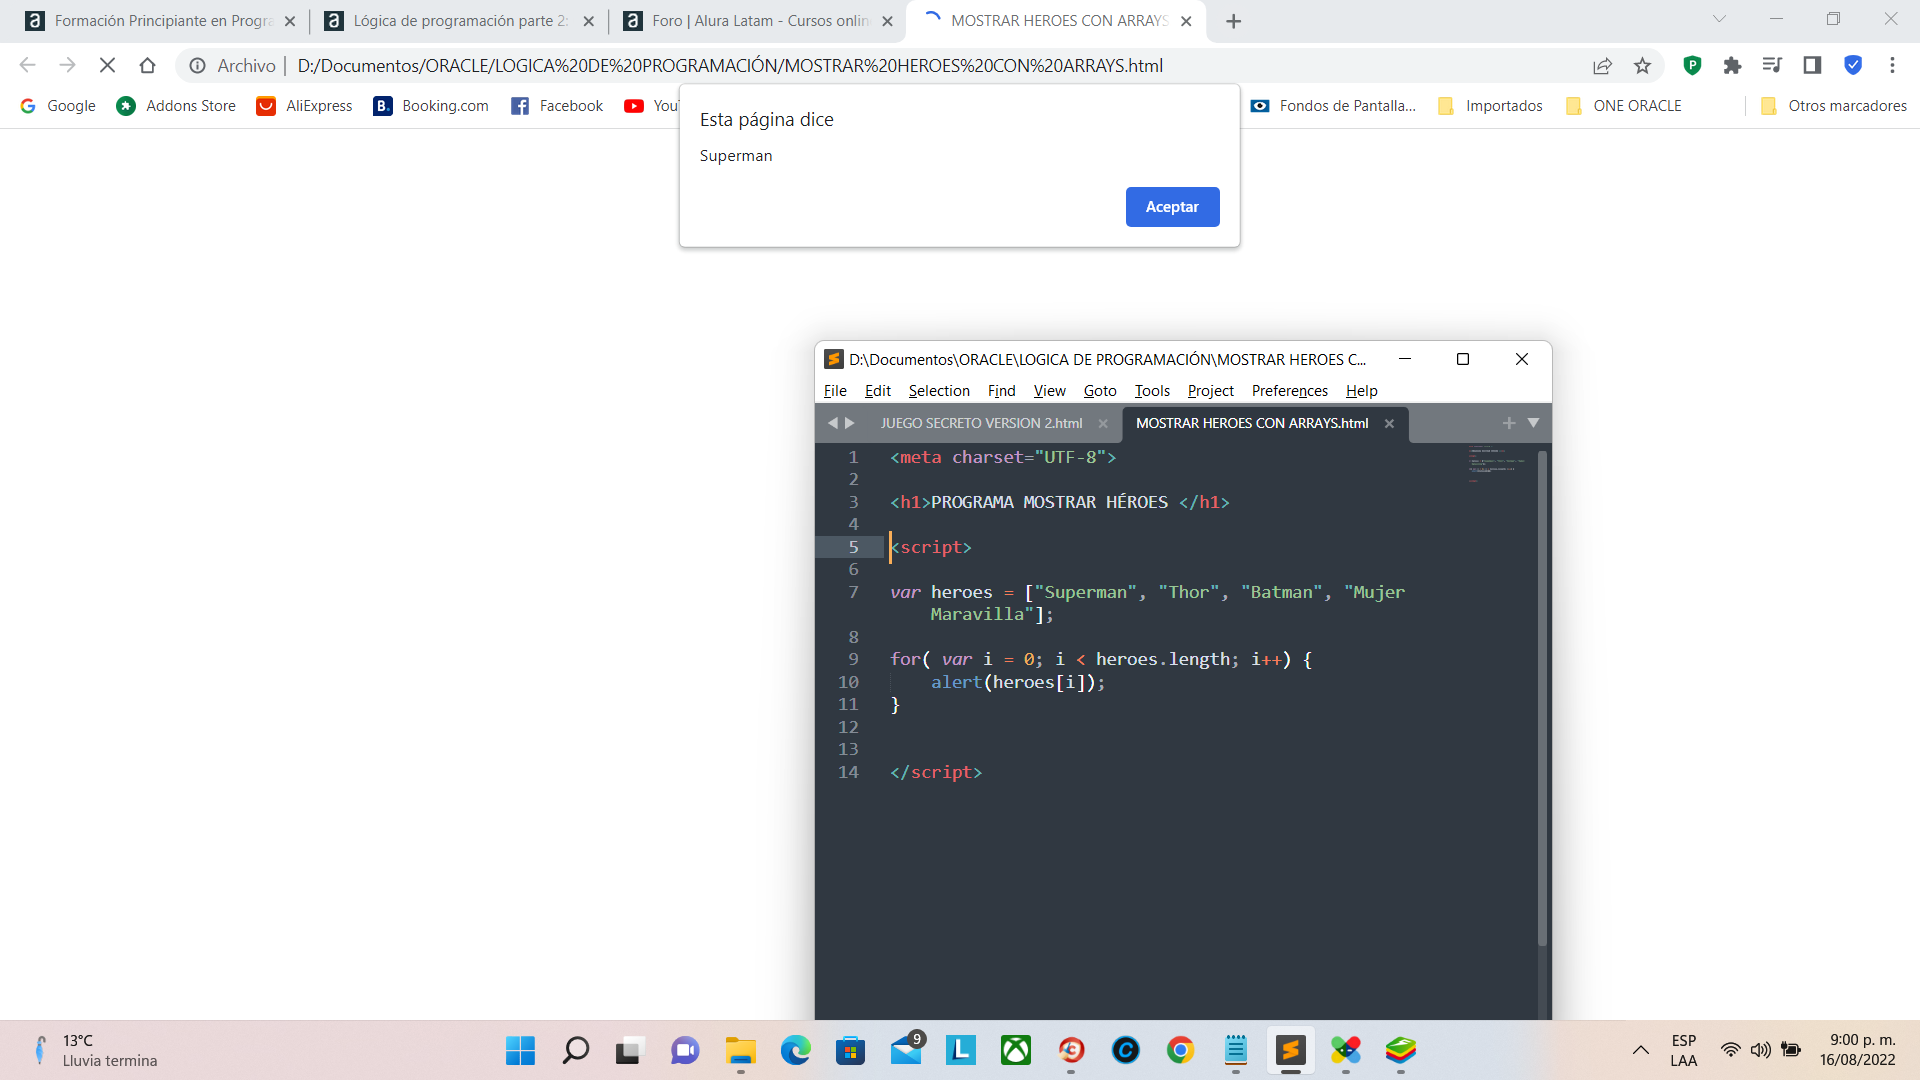Image resolution: width=1920 pixels, height=1080 pixels.
Task: Open the Edit menu in Sublime Text
Action: (877, 391)
